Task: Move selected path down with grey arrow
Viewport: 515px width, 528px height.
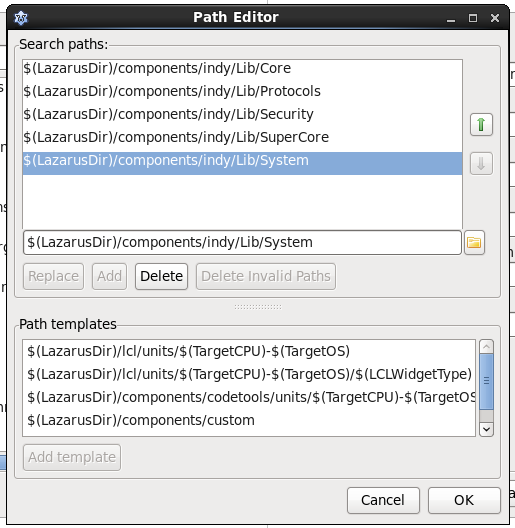Action: pos(481,164)
